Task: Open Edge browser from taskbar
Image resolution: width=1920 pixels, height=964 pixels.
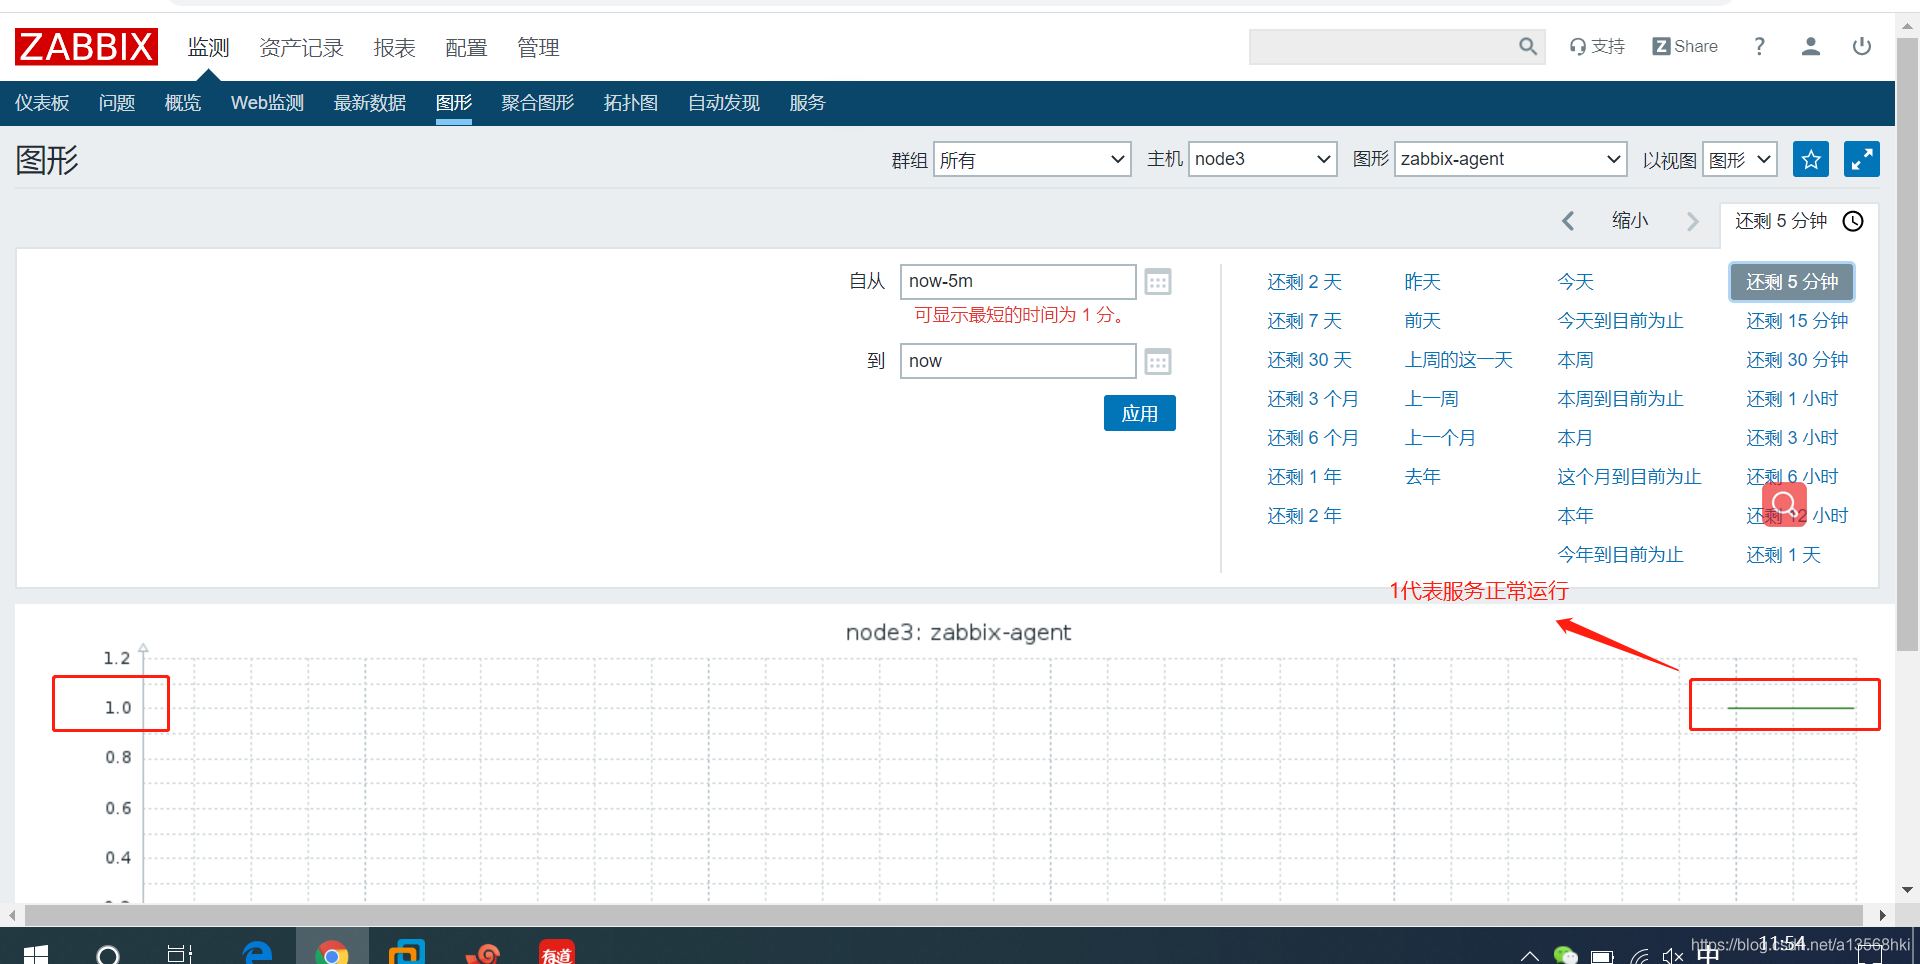Action: click(257, 952)
